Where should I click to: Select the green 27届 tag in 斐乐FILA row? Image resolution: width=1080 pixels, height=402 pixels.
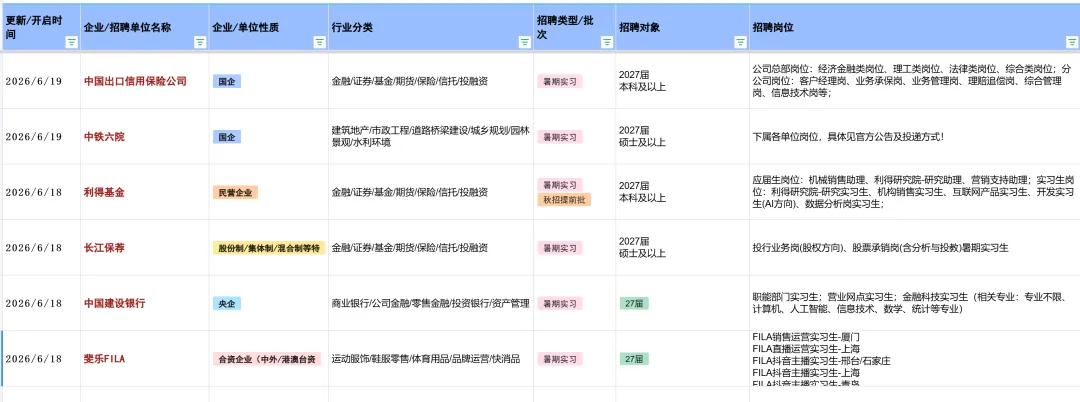point(634,359)
